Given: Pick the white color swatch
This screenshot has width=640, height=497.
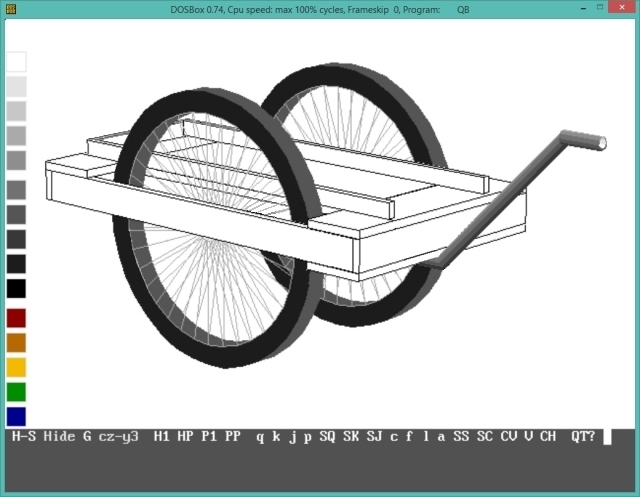Looking at the screenshot, I should (16, 62).
